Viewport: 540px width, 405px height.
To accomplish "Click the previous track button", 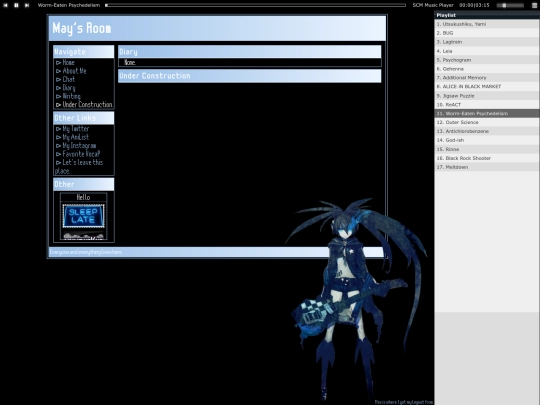I will (x=5, y=5).
